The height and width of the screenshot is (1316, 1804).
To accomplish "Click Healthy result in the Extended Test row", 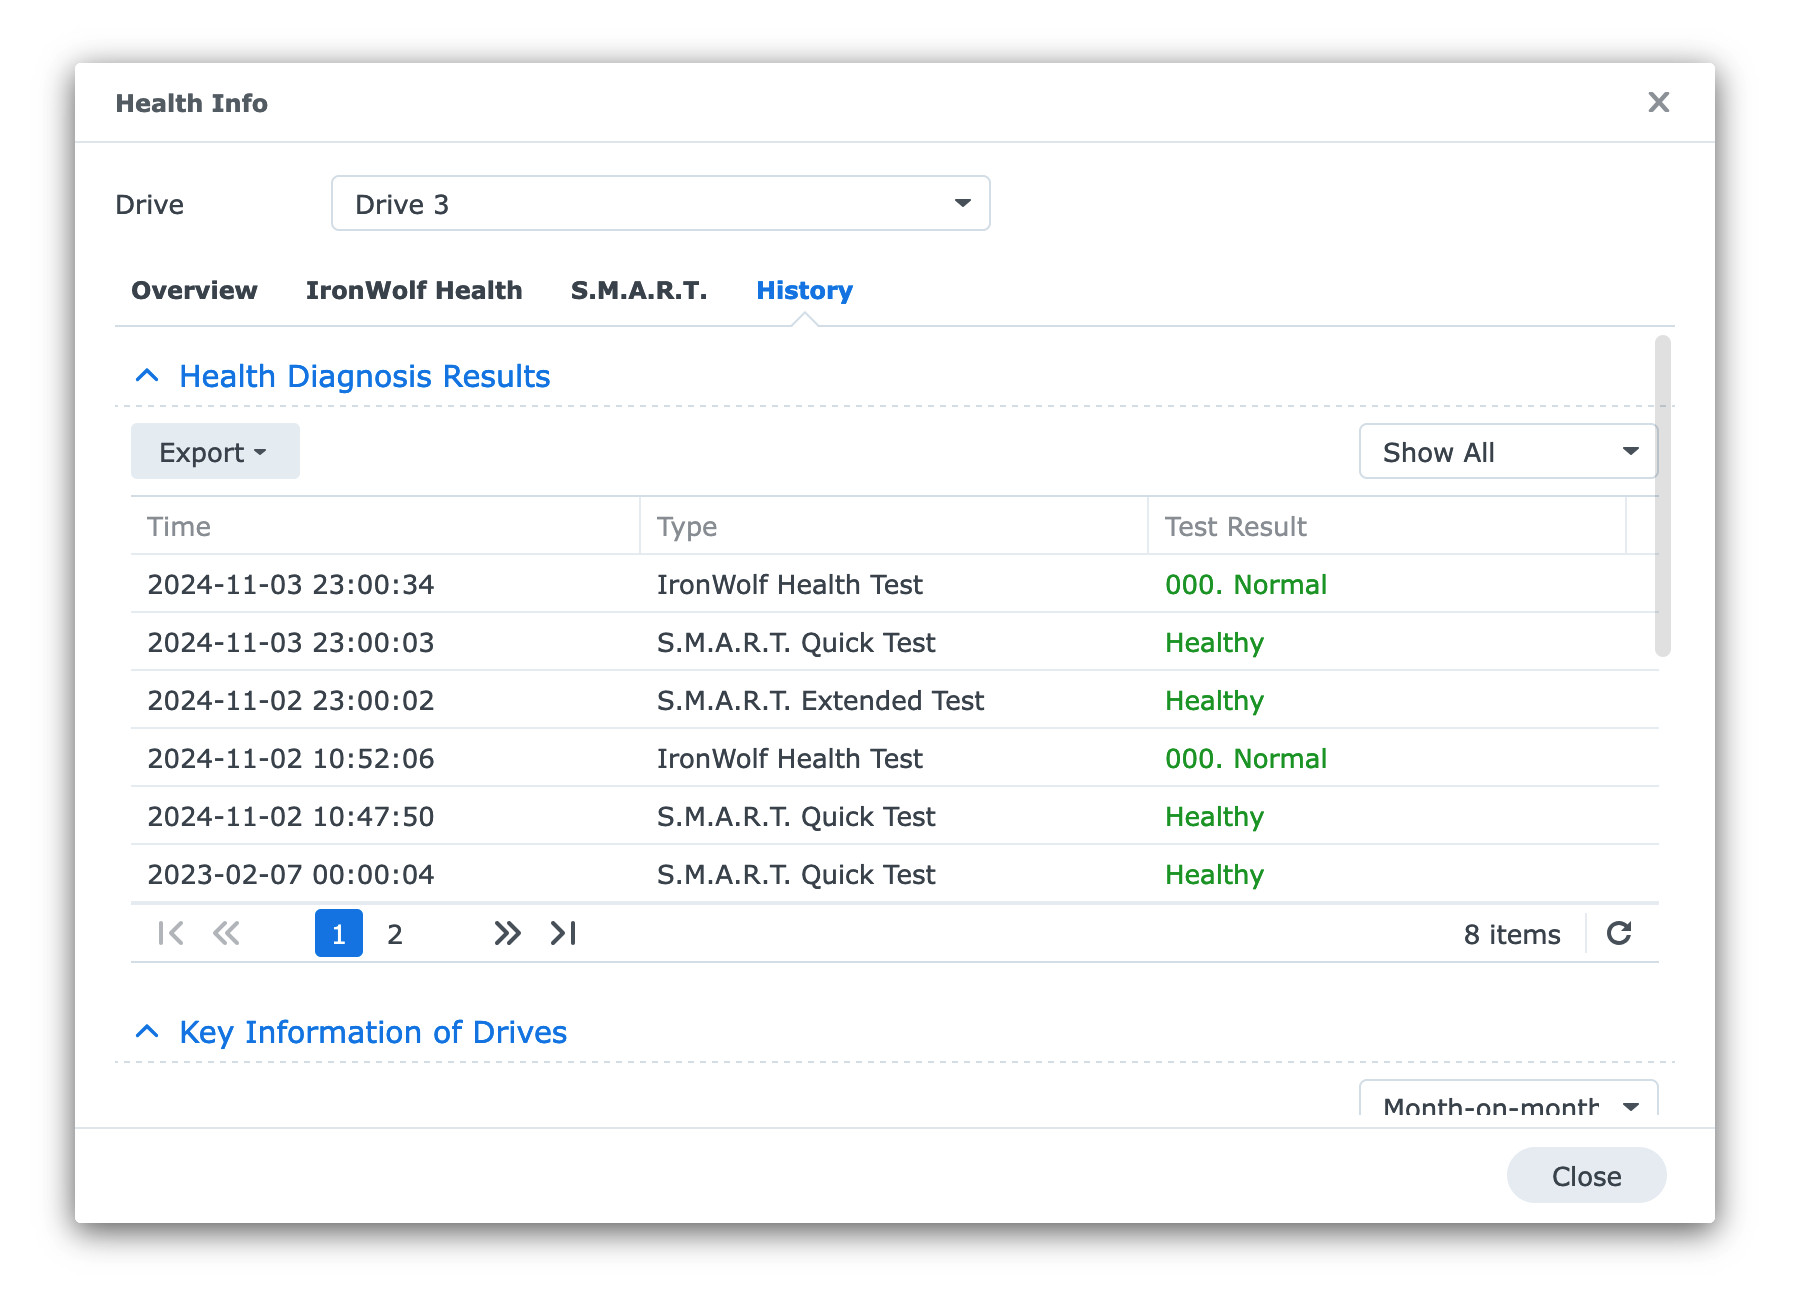I will pos(1214,700).
